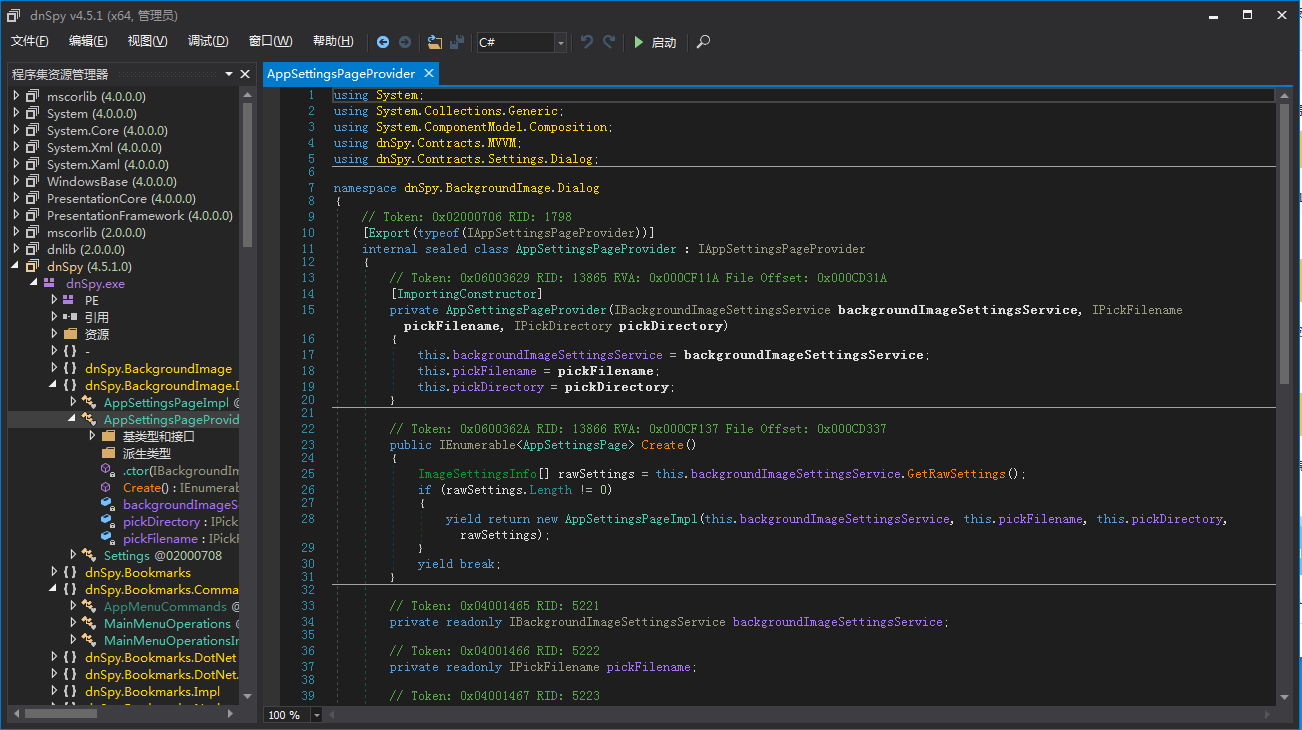The height and width of the screenshot is (730, 1302).
Task: Click the navigate forward arrow icon
Action: coord(405,42)
